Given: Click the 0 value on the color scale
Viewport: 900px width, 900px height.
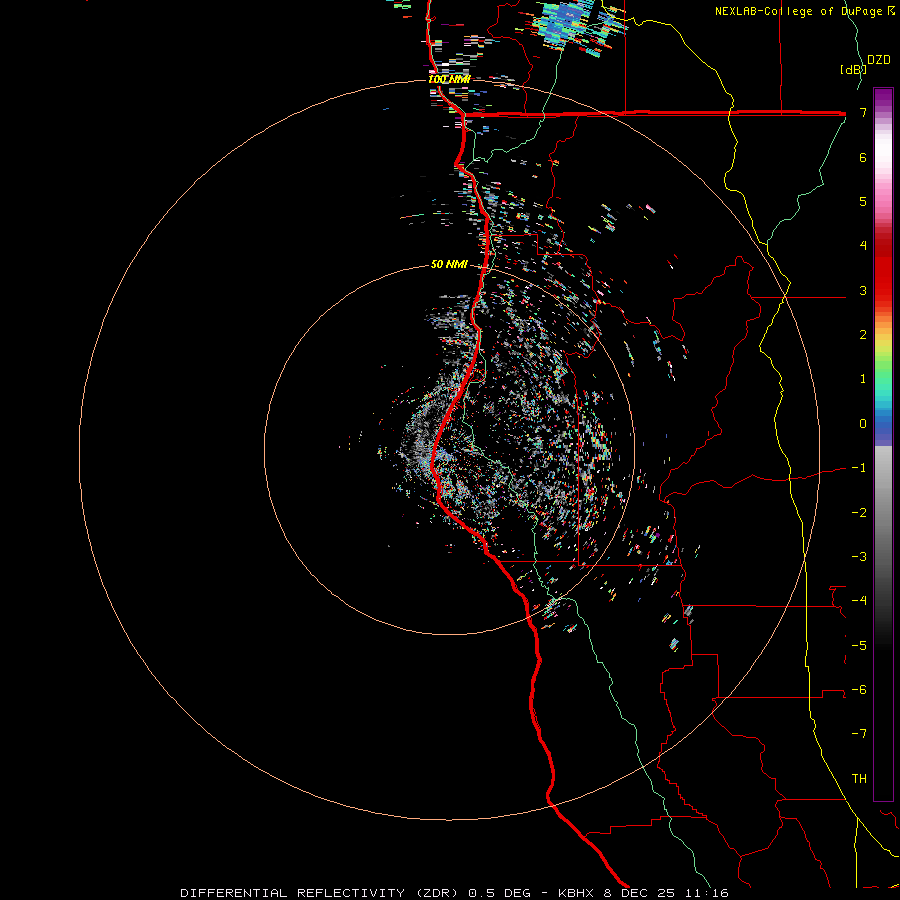Looking at the screenshot, I should click(863, 424).
